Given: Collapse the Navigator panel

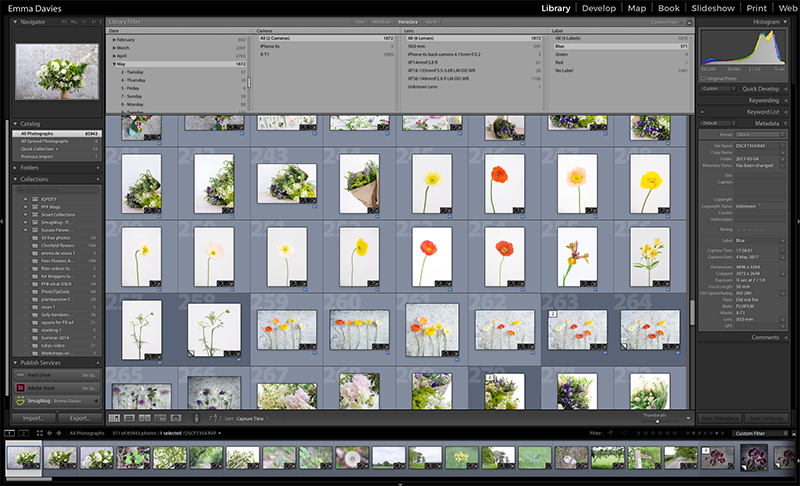Looking at the screenshot, I should pyautogui.click(x=15, y=22).
